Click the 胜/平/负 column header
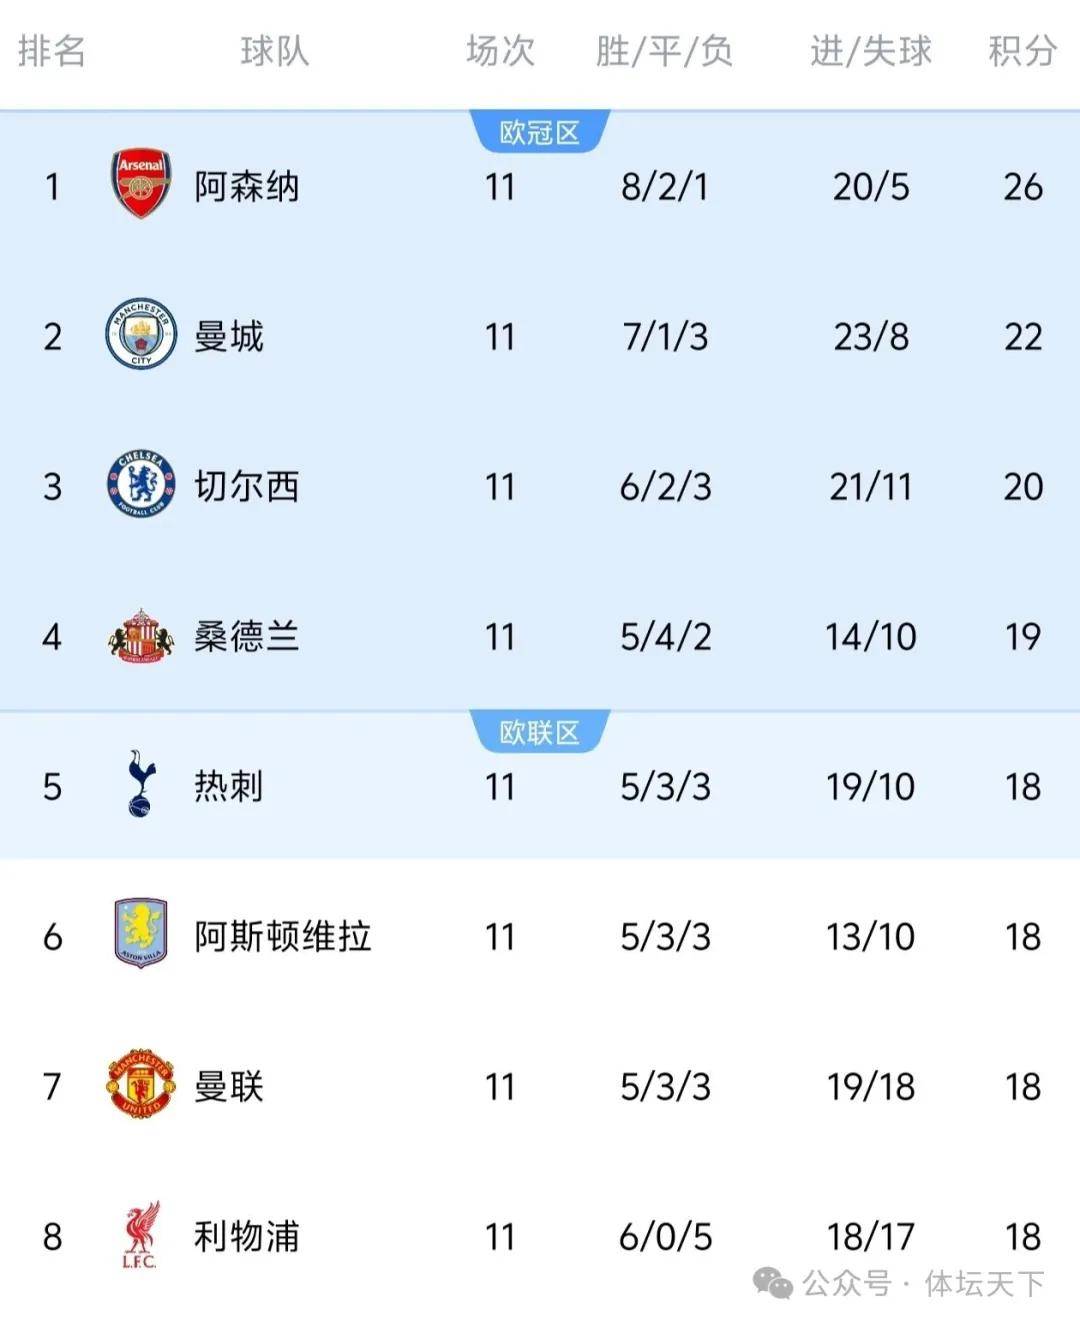This screenshot has height=1327, width=1080. coord(665,51)
